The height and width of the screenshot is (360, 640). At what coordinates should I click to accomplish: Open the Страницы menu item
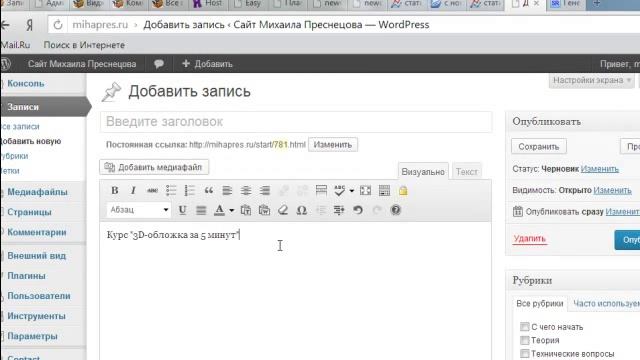tap(29, 212)
